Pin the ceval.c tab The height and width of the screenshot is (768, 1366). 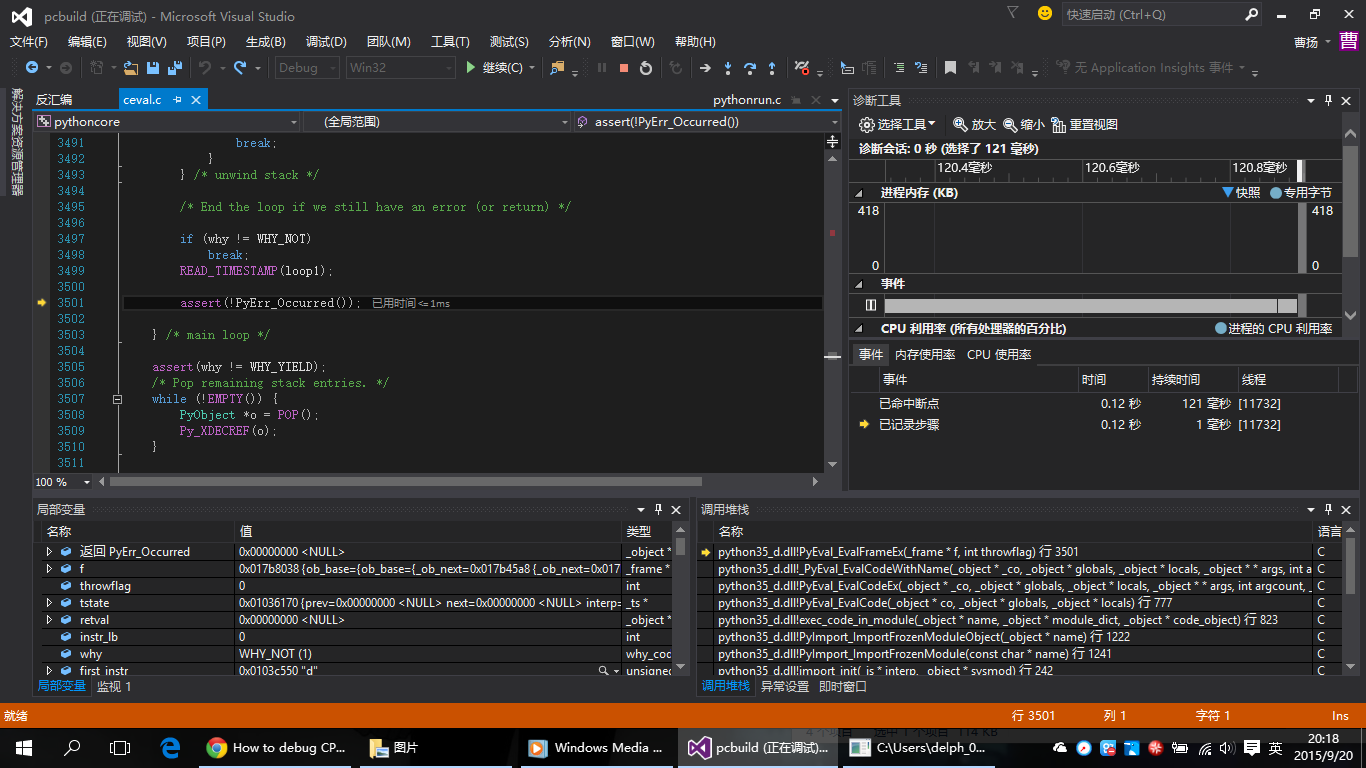[x=177, y=100]
